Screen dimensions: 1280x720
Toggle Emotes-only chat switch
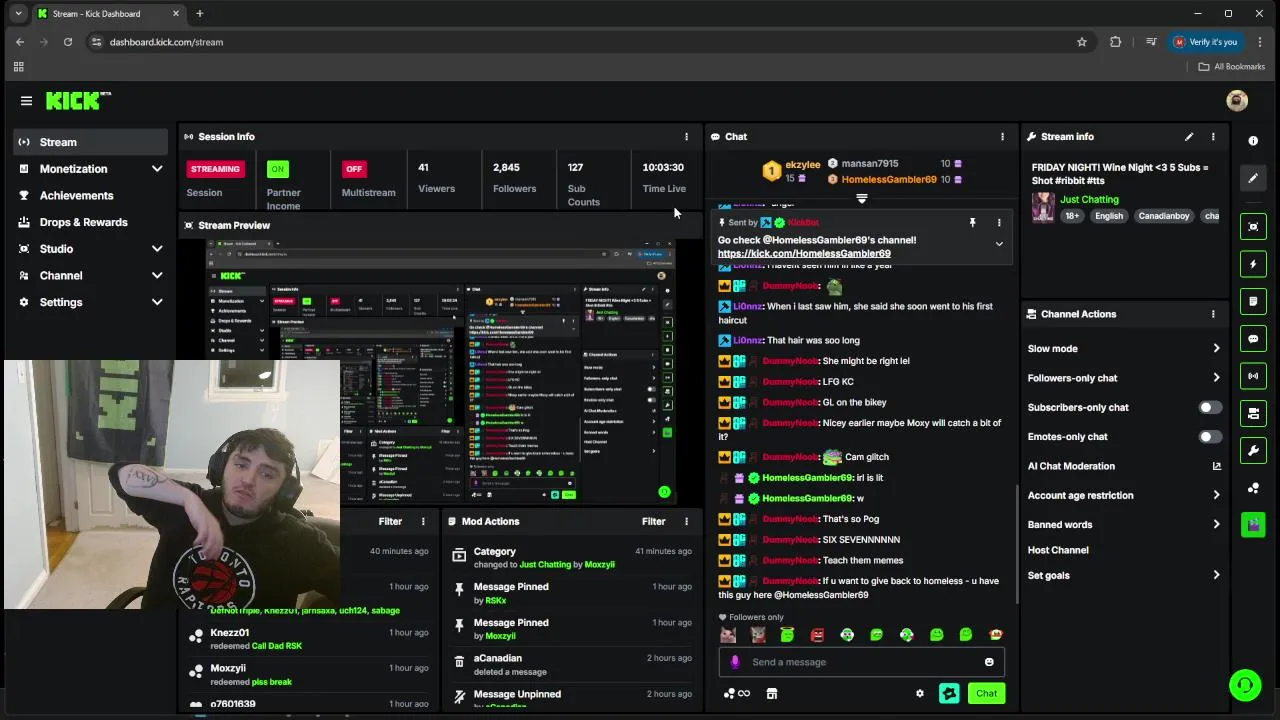1210,437
